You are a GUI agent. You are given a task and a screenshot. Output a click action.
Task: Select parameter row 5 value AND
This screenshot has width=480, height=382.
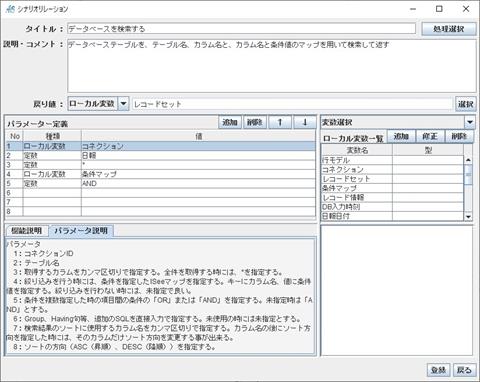[198, 183]
